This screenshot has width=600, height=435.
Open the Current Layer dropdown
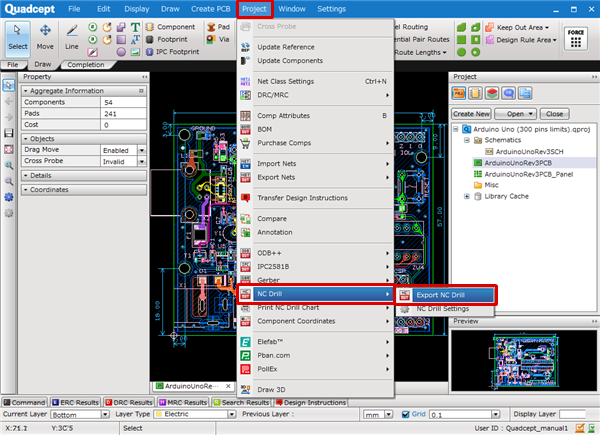click(105, 414)
